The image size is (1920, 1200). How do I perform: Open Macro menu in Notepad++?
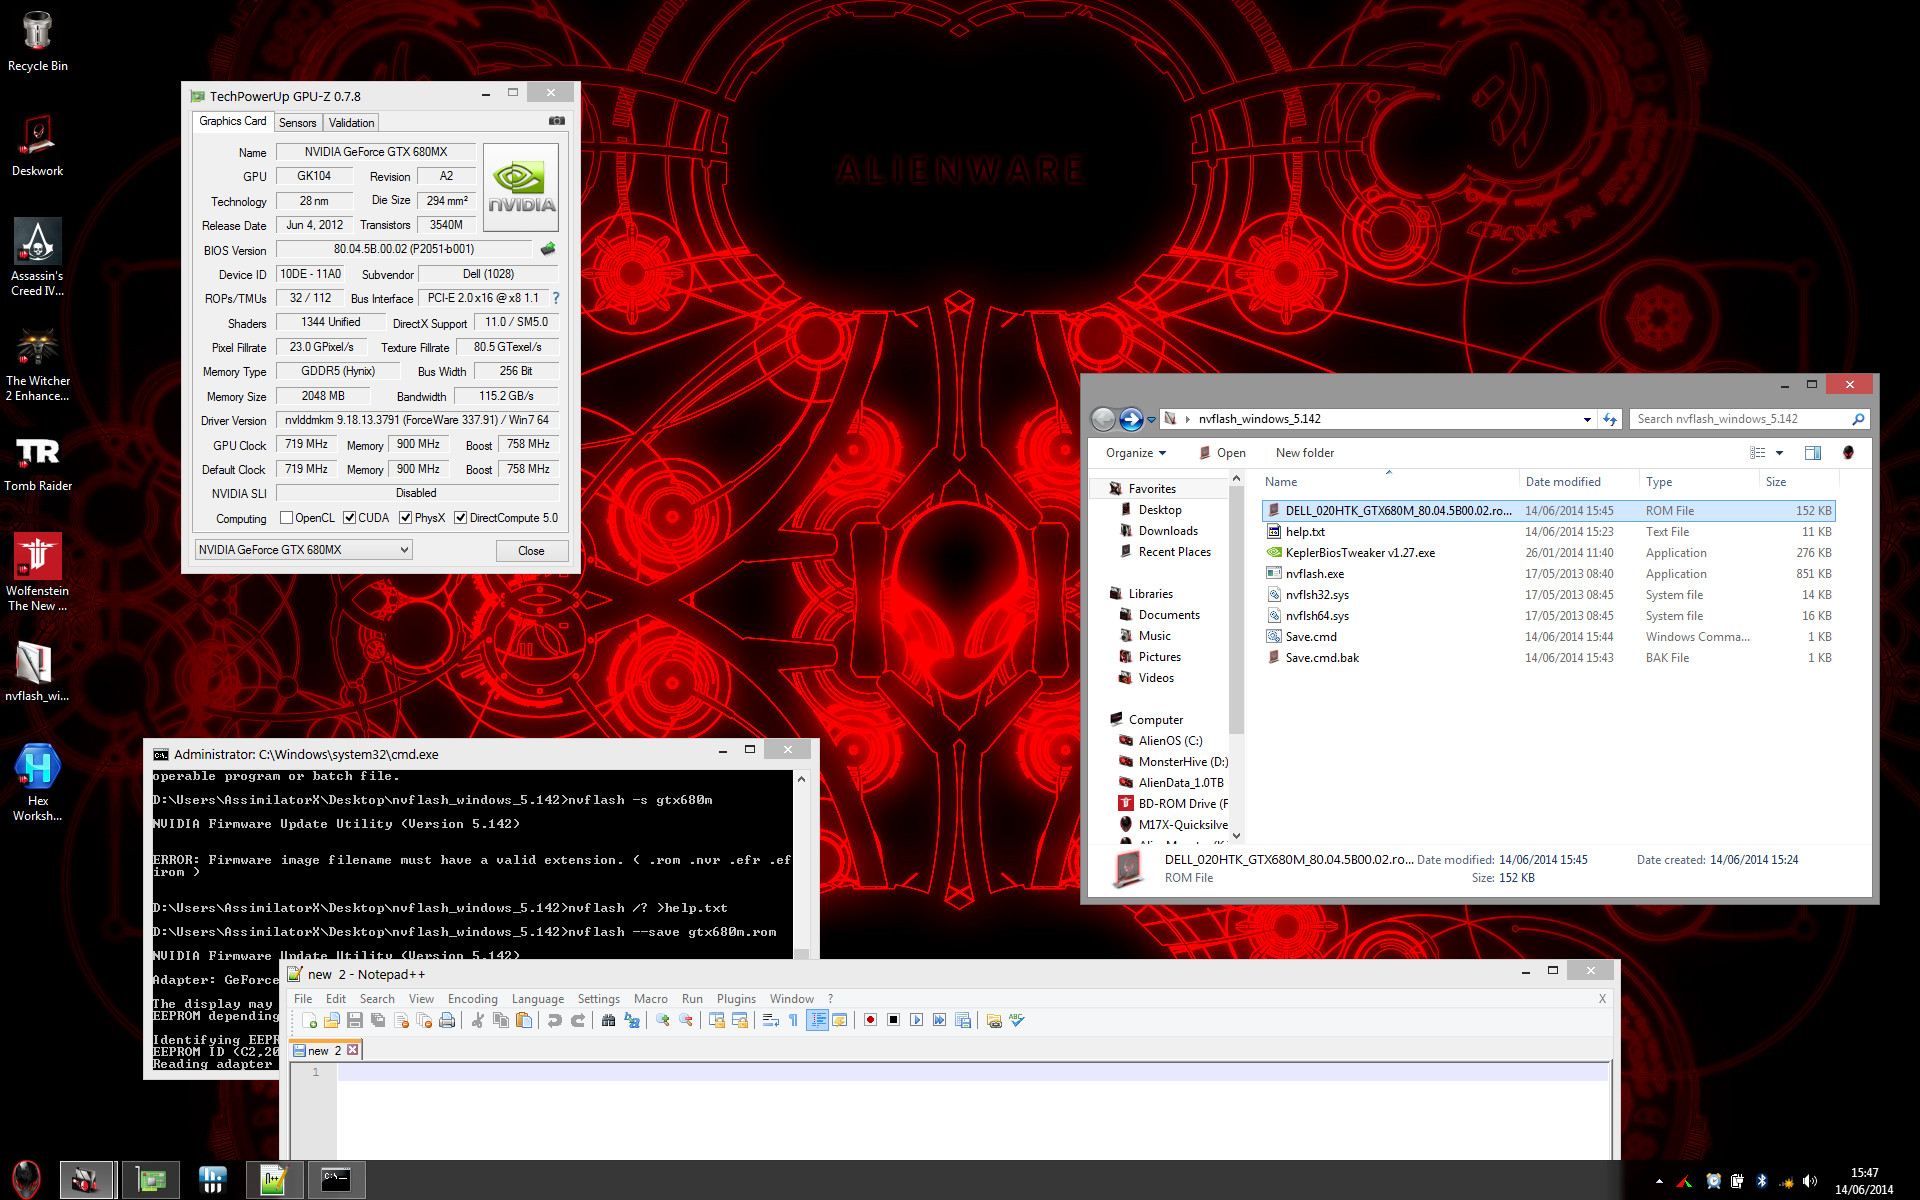tap(650, 999)
